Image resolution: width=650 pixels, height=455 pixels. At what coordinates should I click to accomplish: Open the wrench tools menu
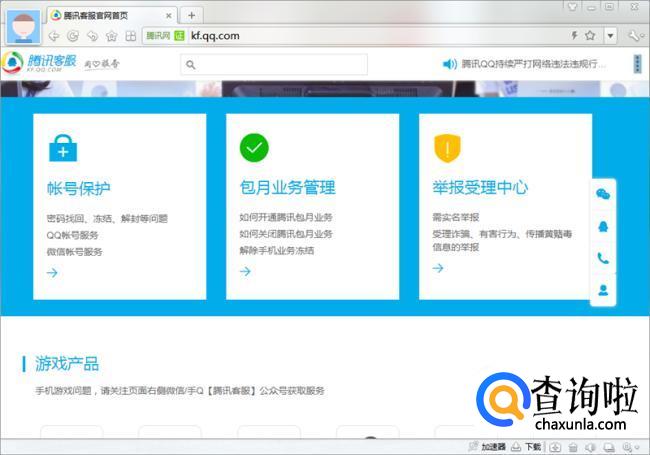[634, 36]
